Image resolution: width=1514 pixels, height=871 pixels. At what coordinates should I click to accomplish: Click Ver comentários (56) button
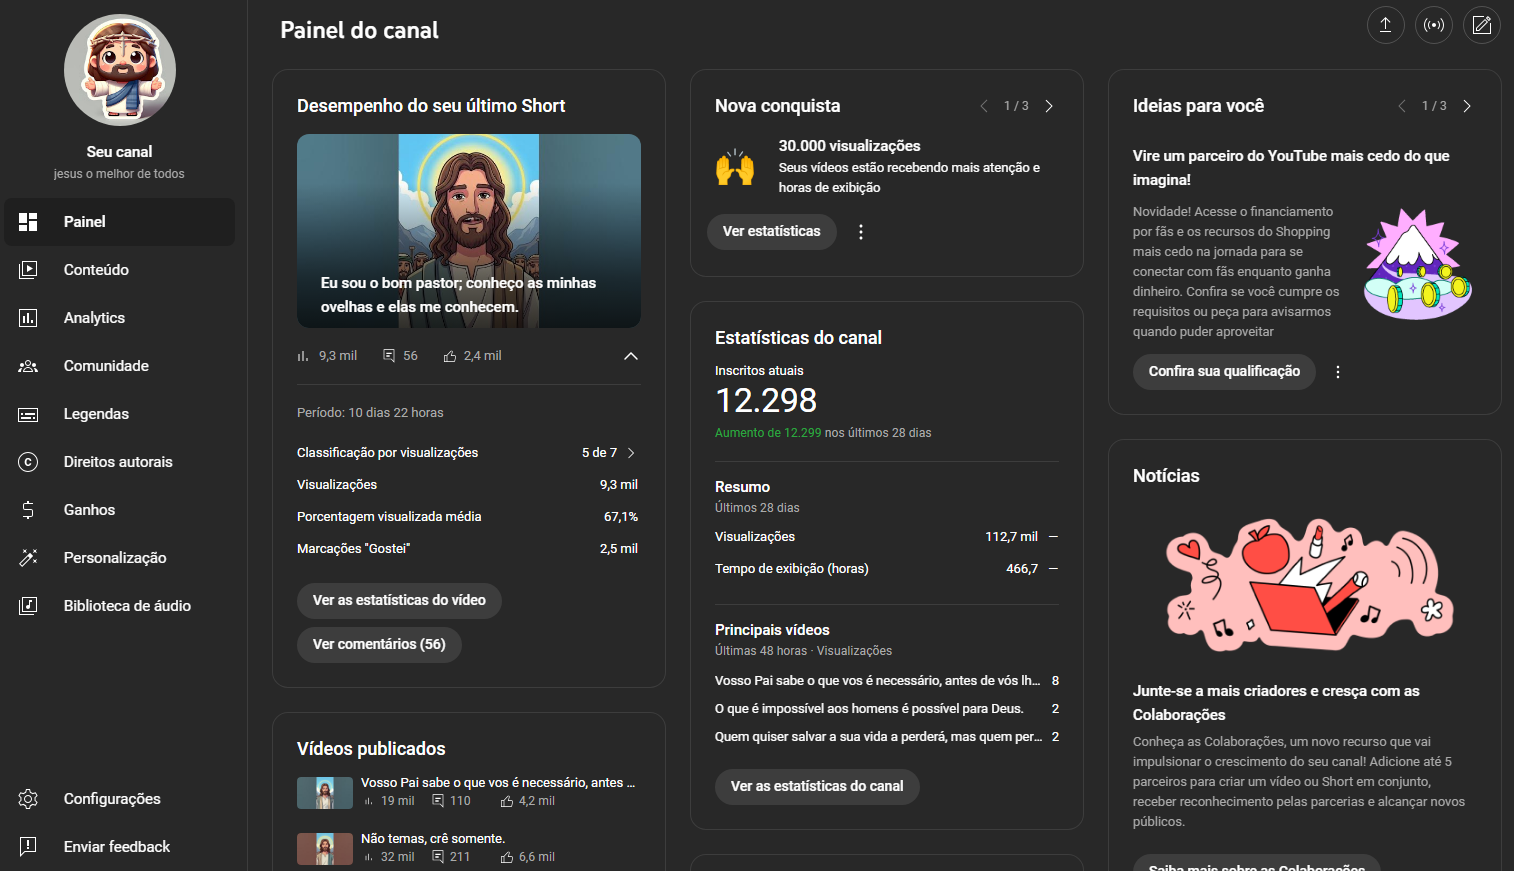click(379, 645)
